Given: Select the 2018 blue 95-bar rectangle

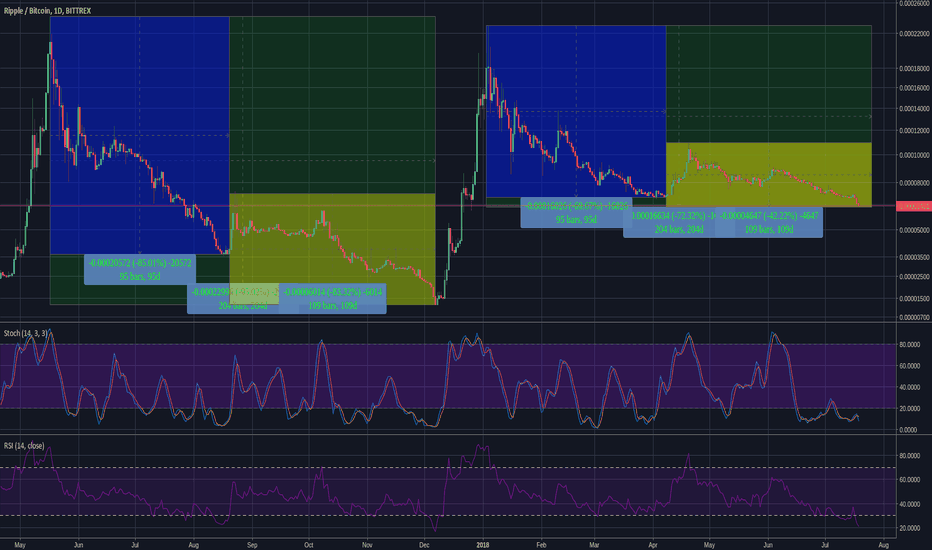Looking at the screenshot, I should 576,111.
